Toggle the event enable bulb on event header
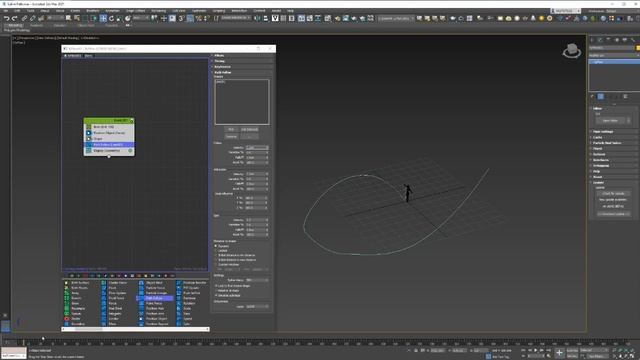Image resolution: width=640 pixels, height=360 pixels. (131, 121)
